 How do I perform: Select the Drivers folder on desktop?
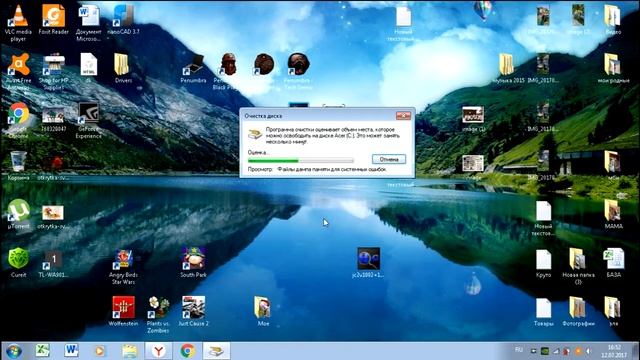(122, 68)
